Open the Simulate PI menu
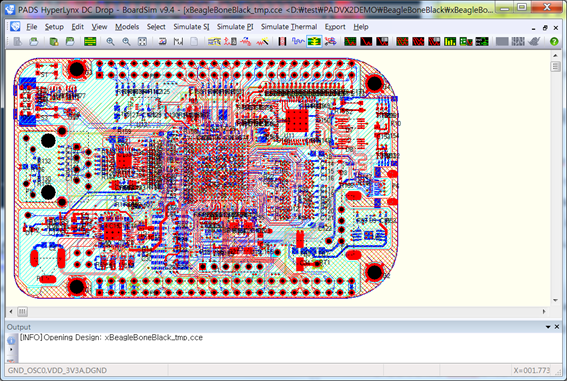567x381 pixels. coord(235,27)
